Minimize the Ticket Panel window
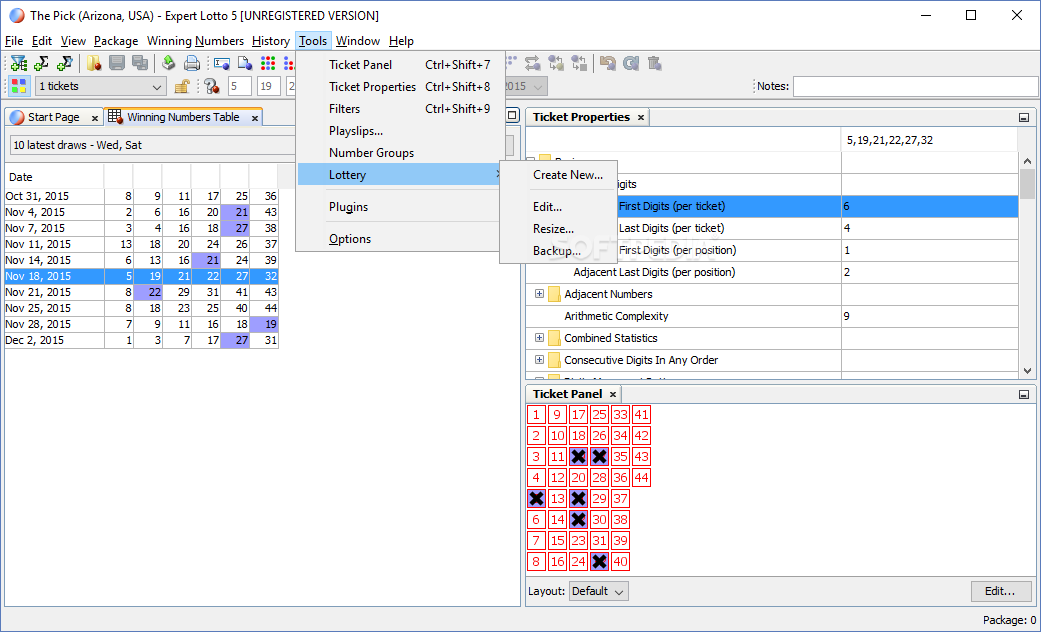This screenshot has height=632, width=1041. 1024,394
